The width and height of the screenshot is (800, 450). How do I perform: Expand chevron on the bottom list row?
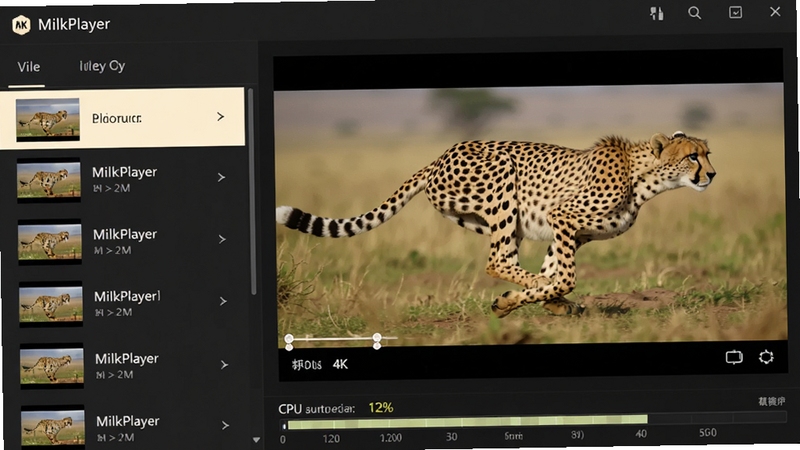point(225,425)
